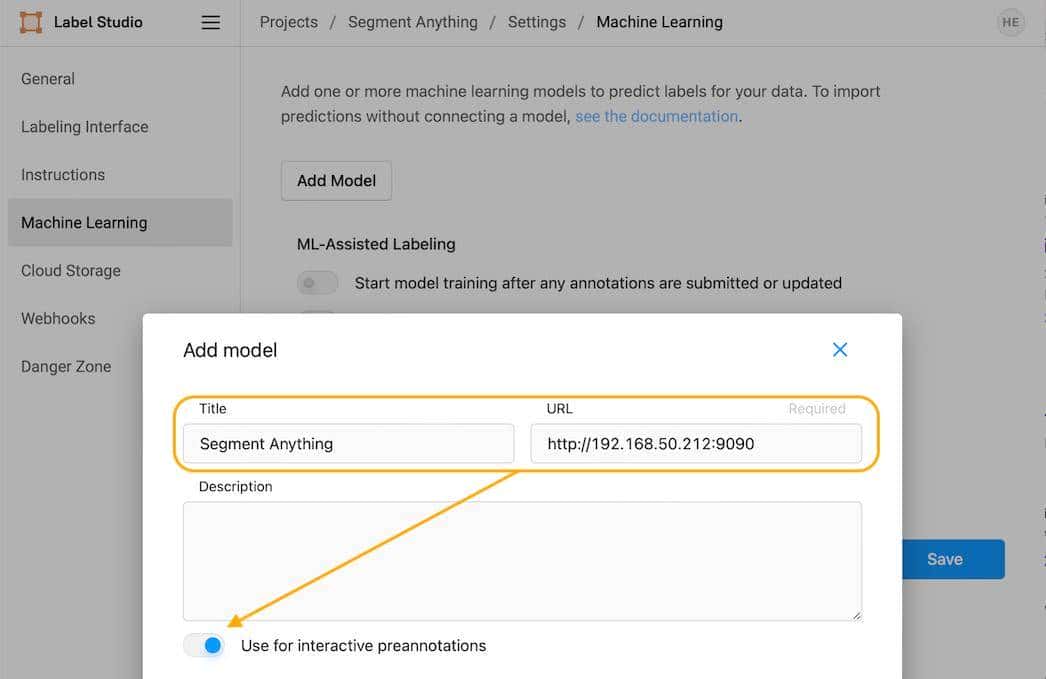Open Instructions settings section
The image size is (1046, 679).
point(63,175)
